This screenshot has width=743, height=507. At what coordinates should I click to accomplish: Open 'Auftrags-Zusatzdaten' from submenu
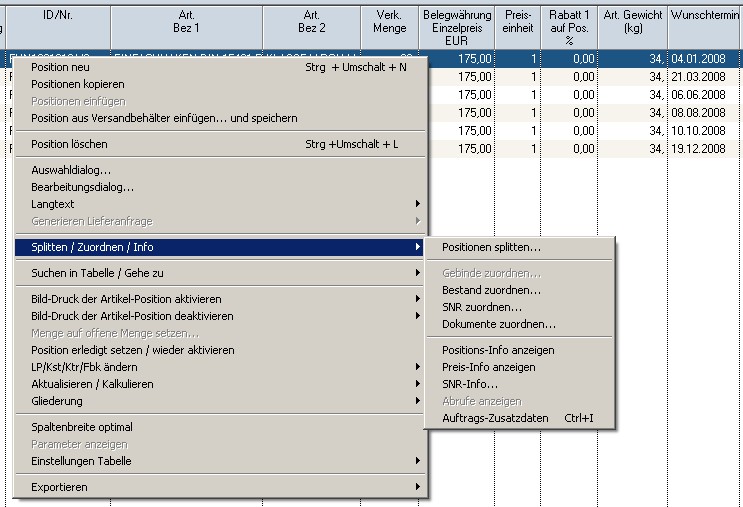[x=495, y=418]
